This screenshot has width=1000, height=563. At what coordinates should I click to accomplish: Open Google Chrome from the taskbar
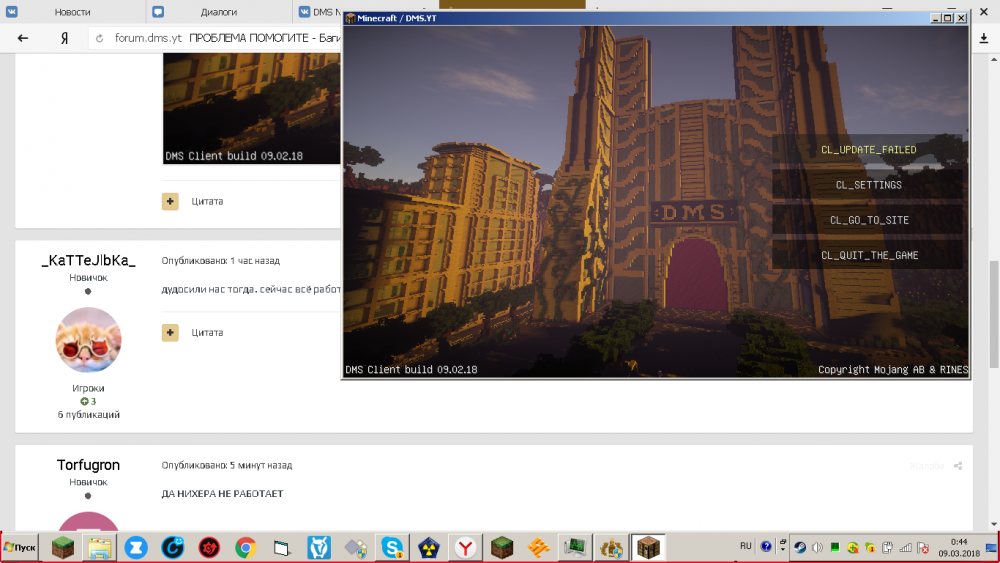245,548
